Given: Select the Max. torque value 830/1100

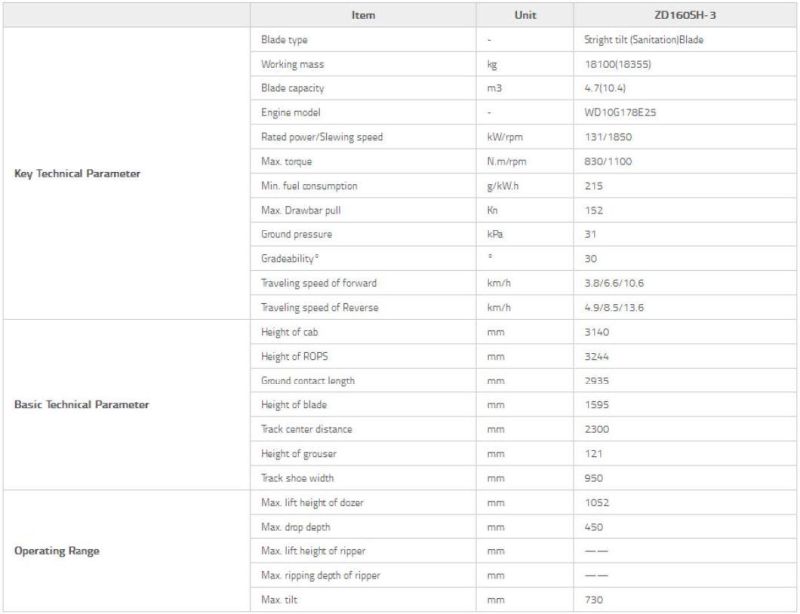Looking at the screenshot, I should coord(608,161).
